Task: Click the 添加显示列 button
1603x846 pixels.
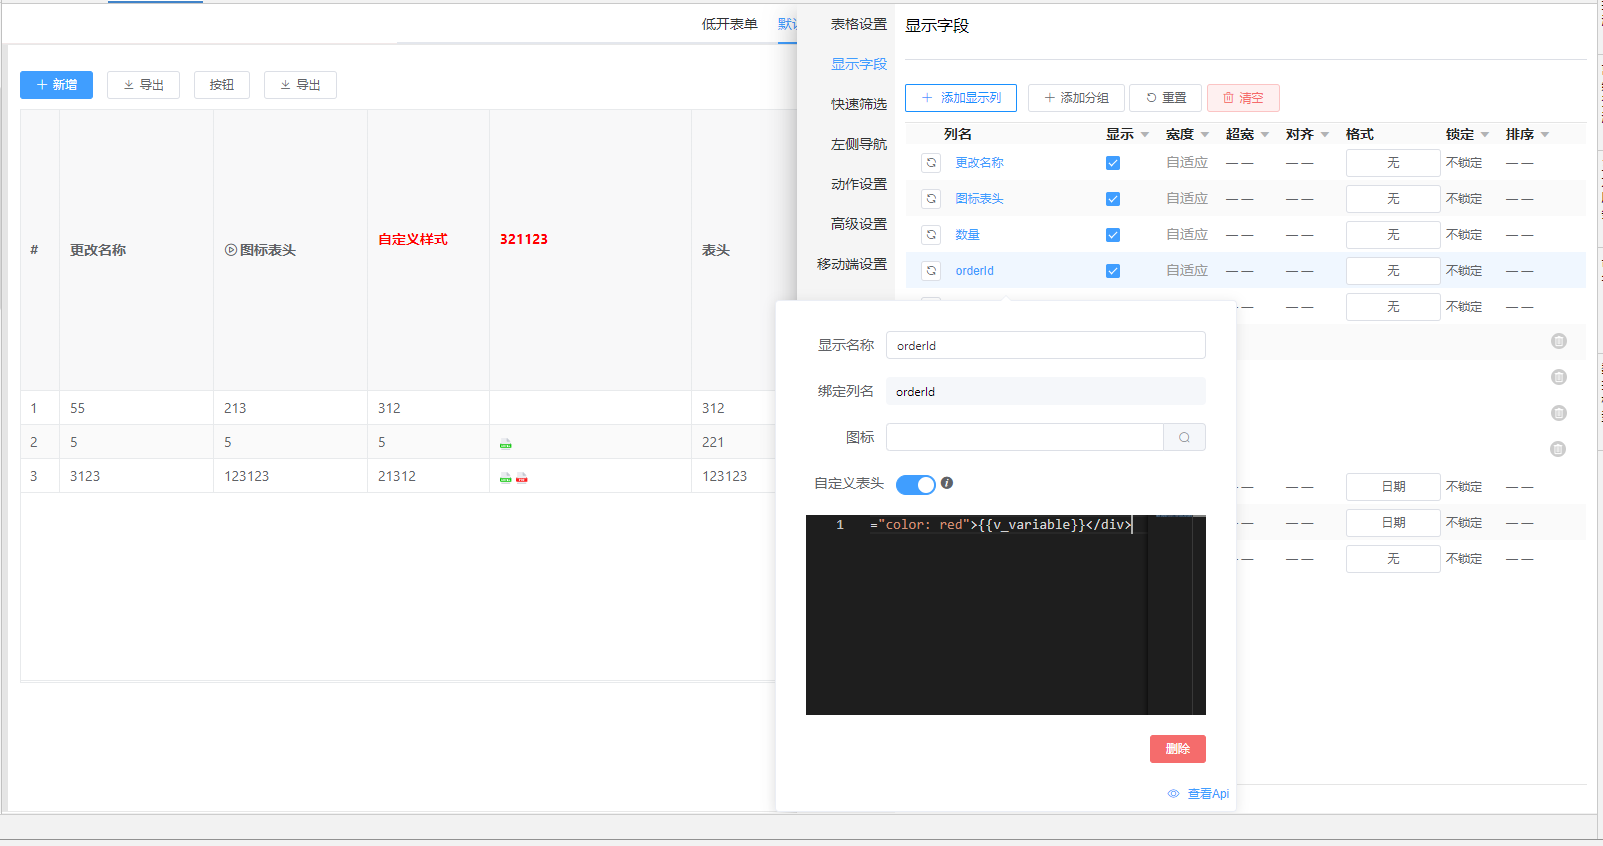Action: pos(960,98)
